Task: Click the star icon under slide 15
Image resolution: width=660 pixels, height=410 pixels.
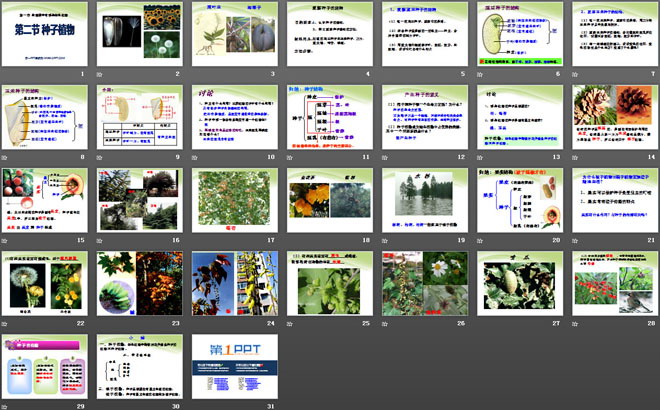Action: [6, 241]
